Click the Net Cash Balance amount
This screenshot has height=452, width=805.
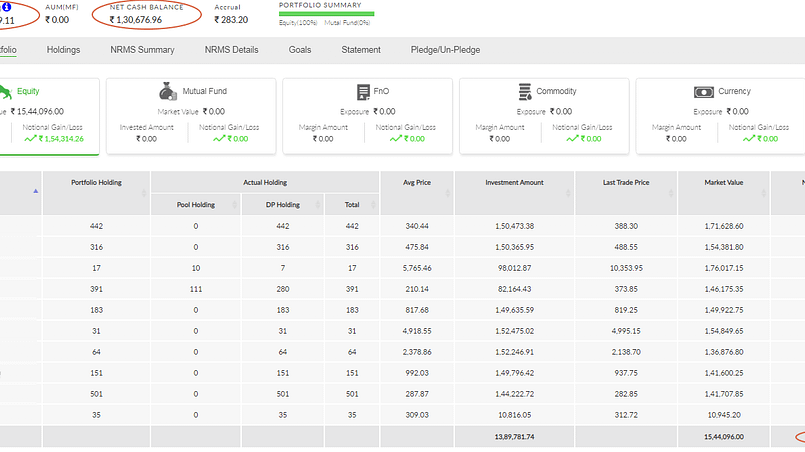coord(136,20)
